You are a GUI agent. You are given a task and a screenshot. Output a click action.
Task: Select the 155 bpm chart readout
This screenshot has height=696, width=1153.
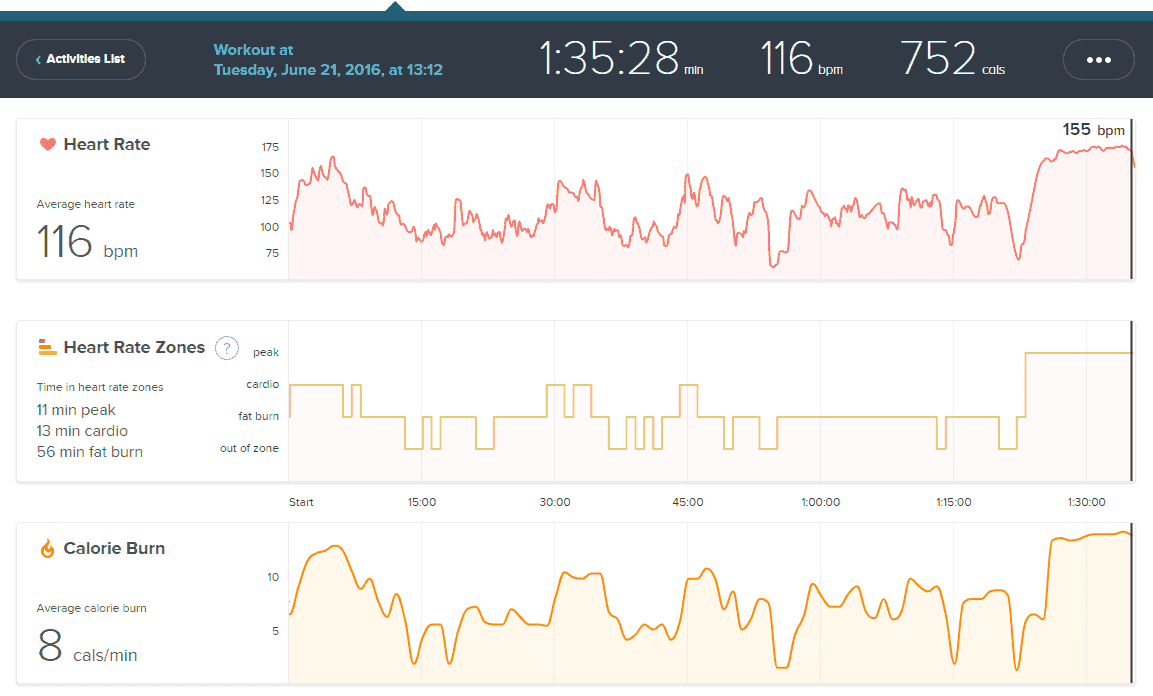[1092, 130]
